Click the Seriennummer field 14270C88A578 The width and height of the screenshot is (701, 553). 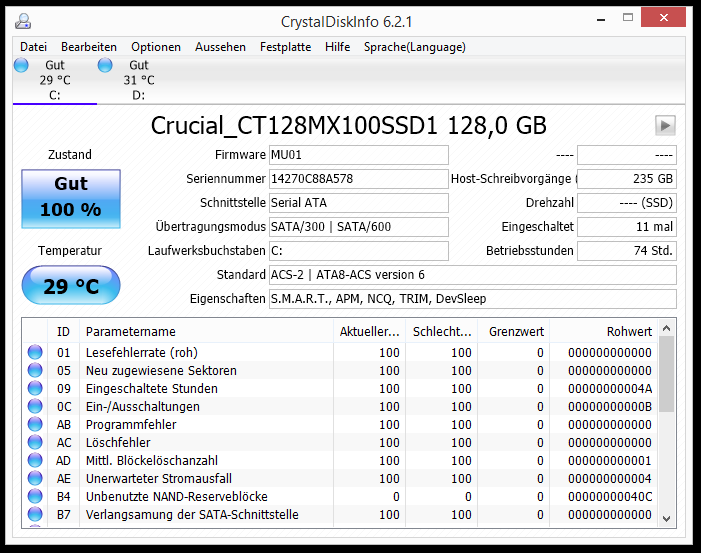[359, 179]
